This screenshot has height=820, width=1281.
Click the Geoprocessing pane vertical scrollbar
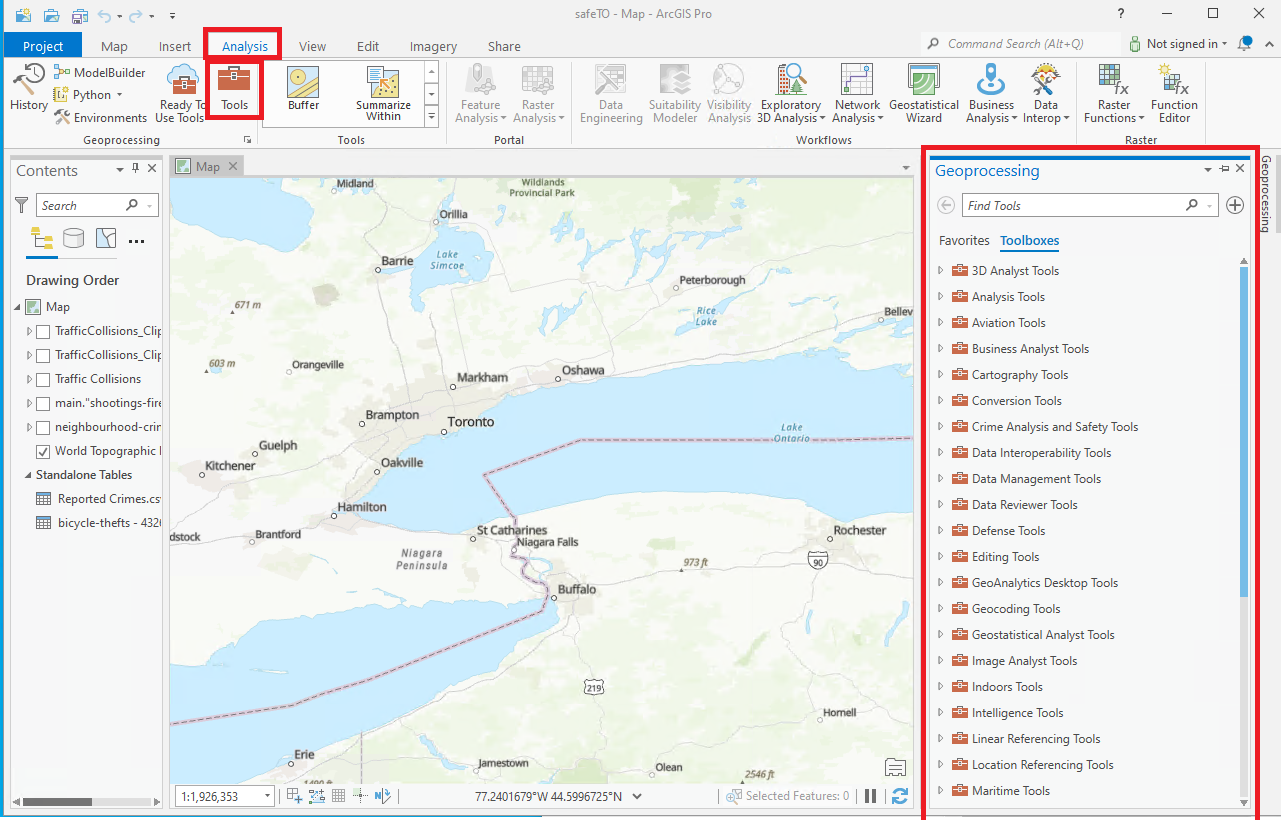pos(1244,432)
